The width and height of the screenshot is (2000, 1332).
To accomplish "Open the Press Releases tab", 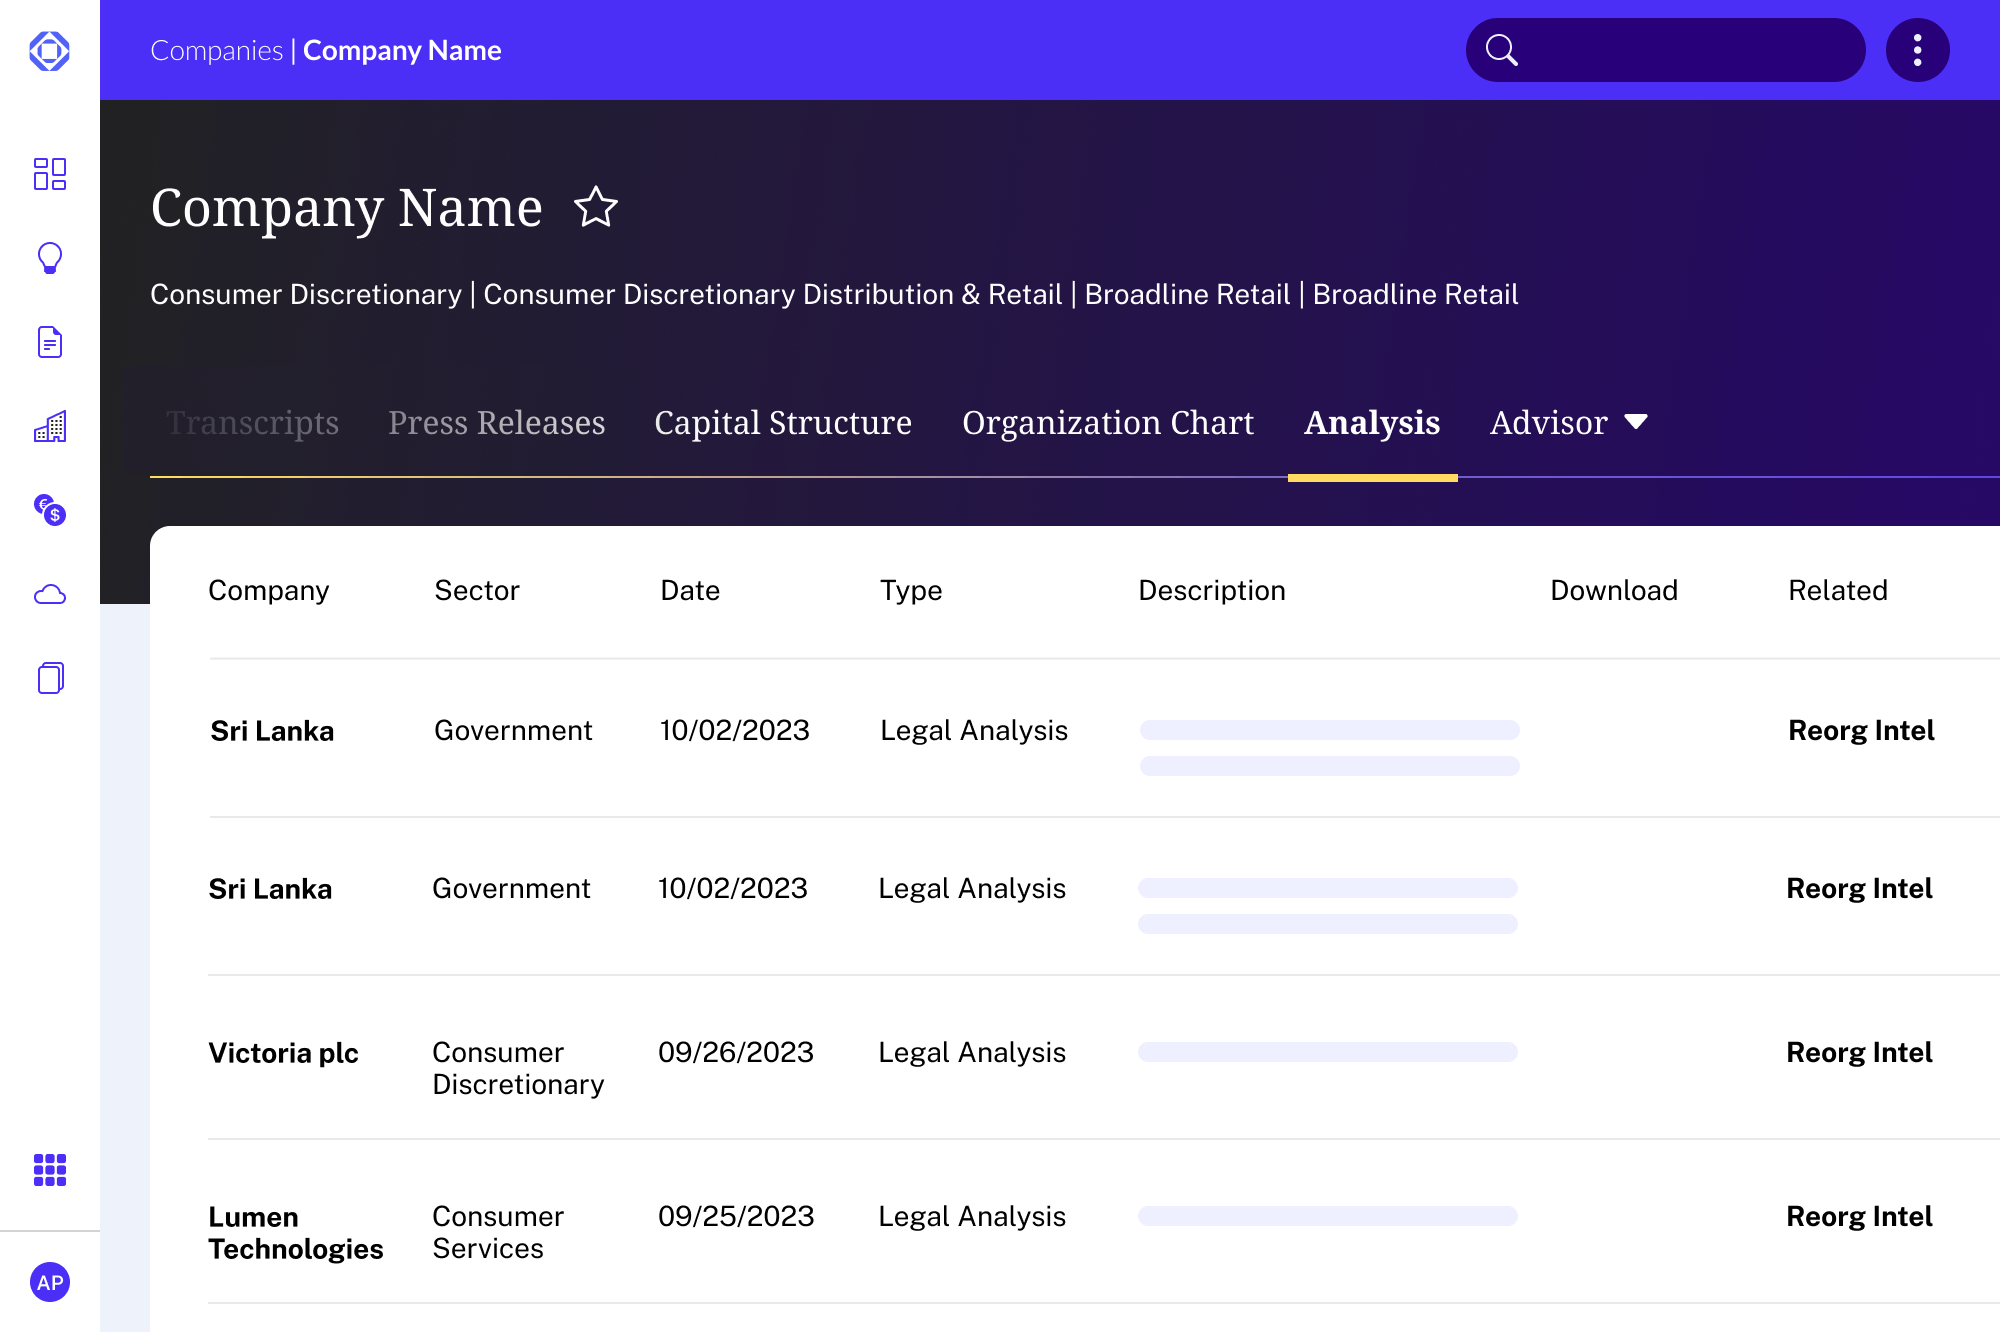I will pos(496,423).
